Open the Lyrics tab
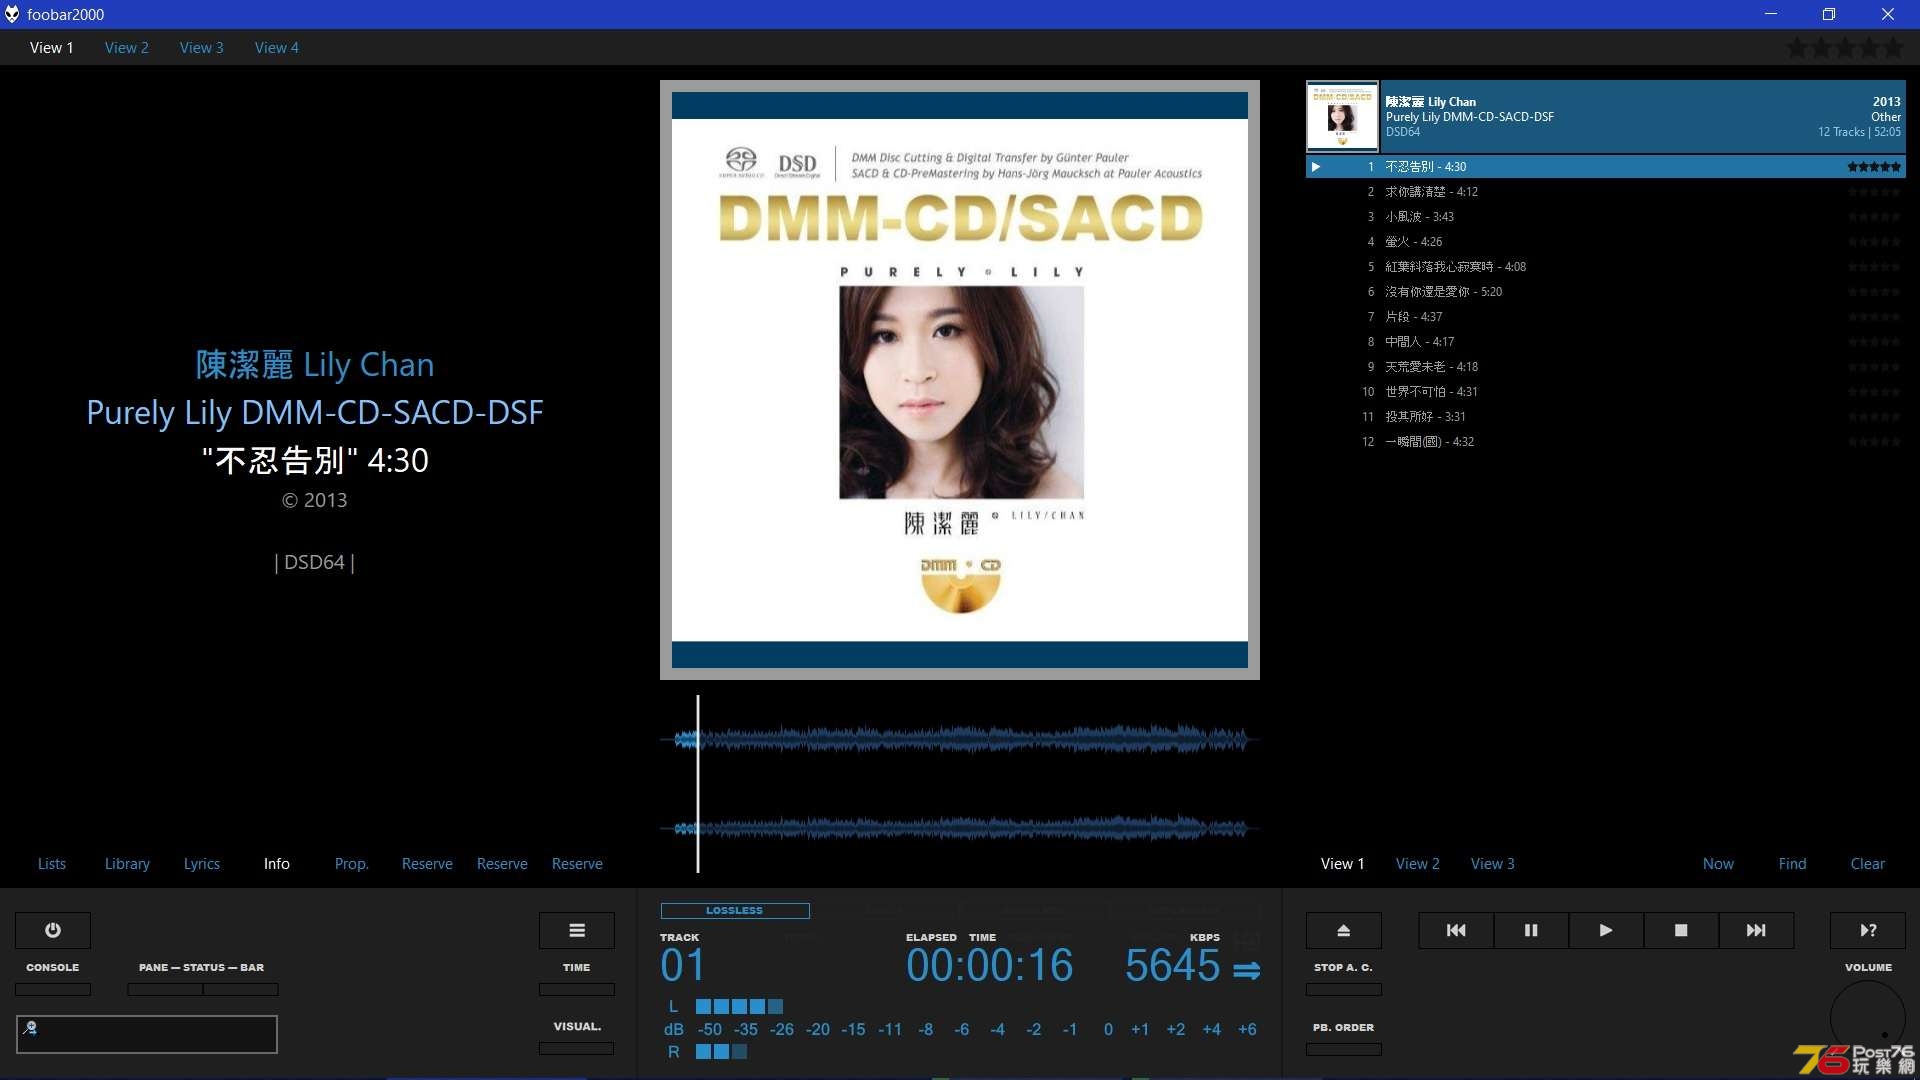This screenshot has height=1080, width=1920. [x=202, y=864]
